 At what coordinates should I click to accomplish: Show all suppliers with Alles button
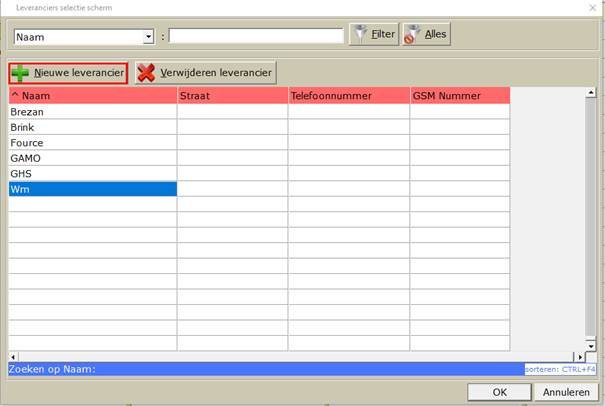pos(426,34)
